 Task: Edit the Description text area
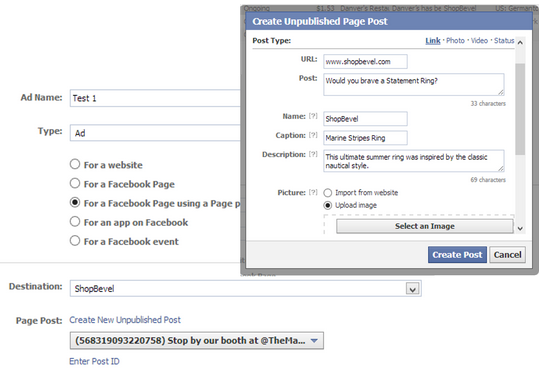point(414,161)
